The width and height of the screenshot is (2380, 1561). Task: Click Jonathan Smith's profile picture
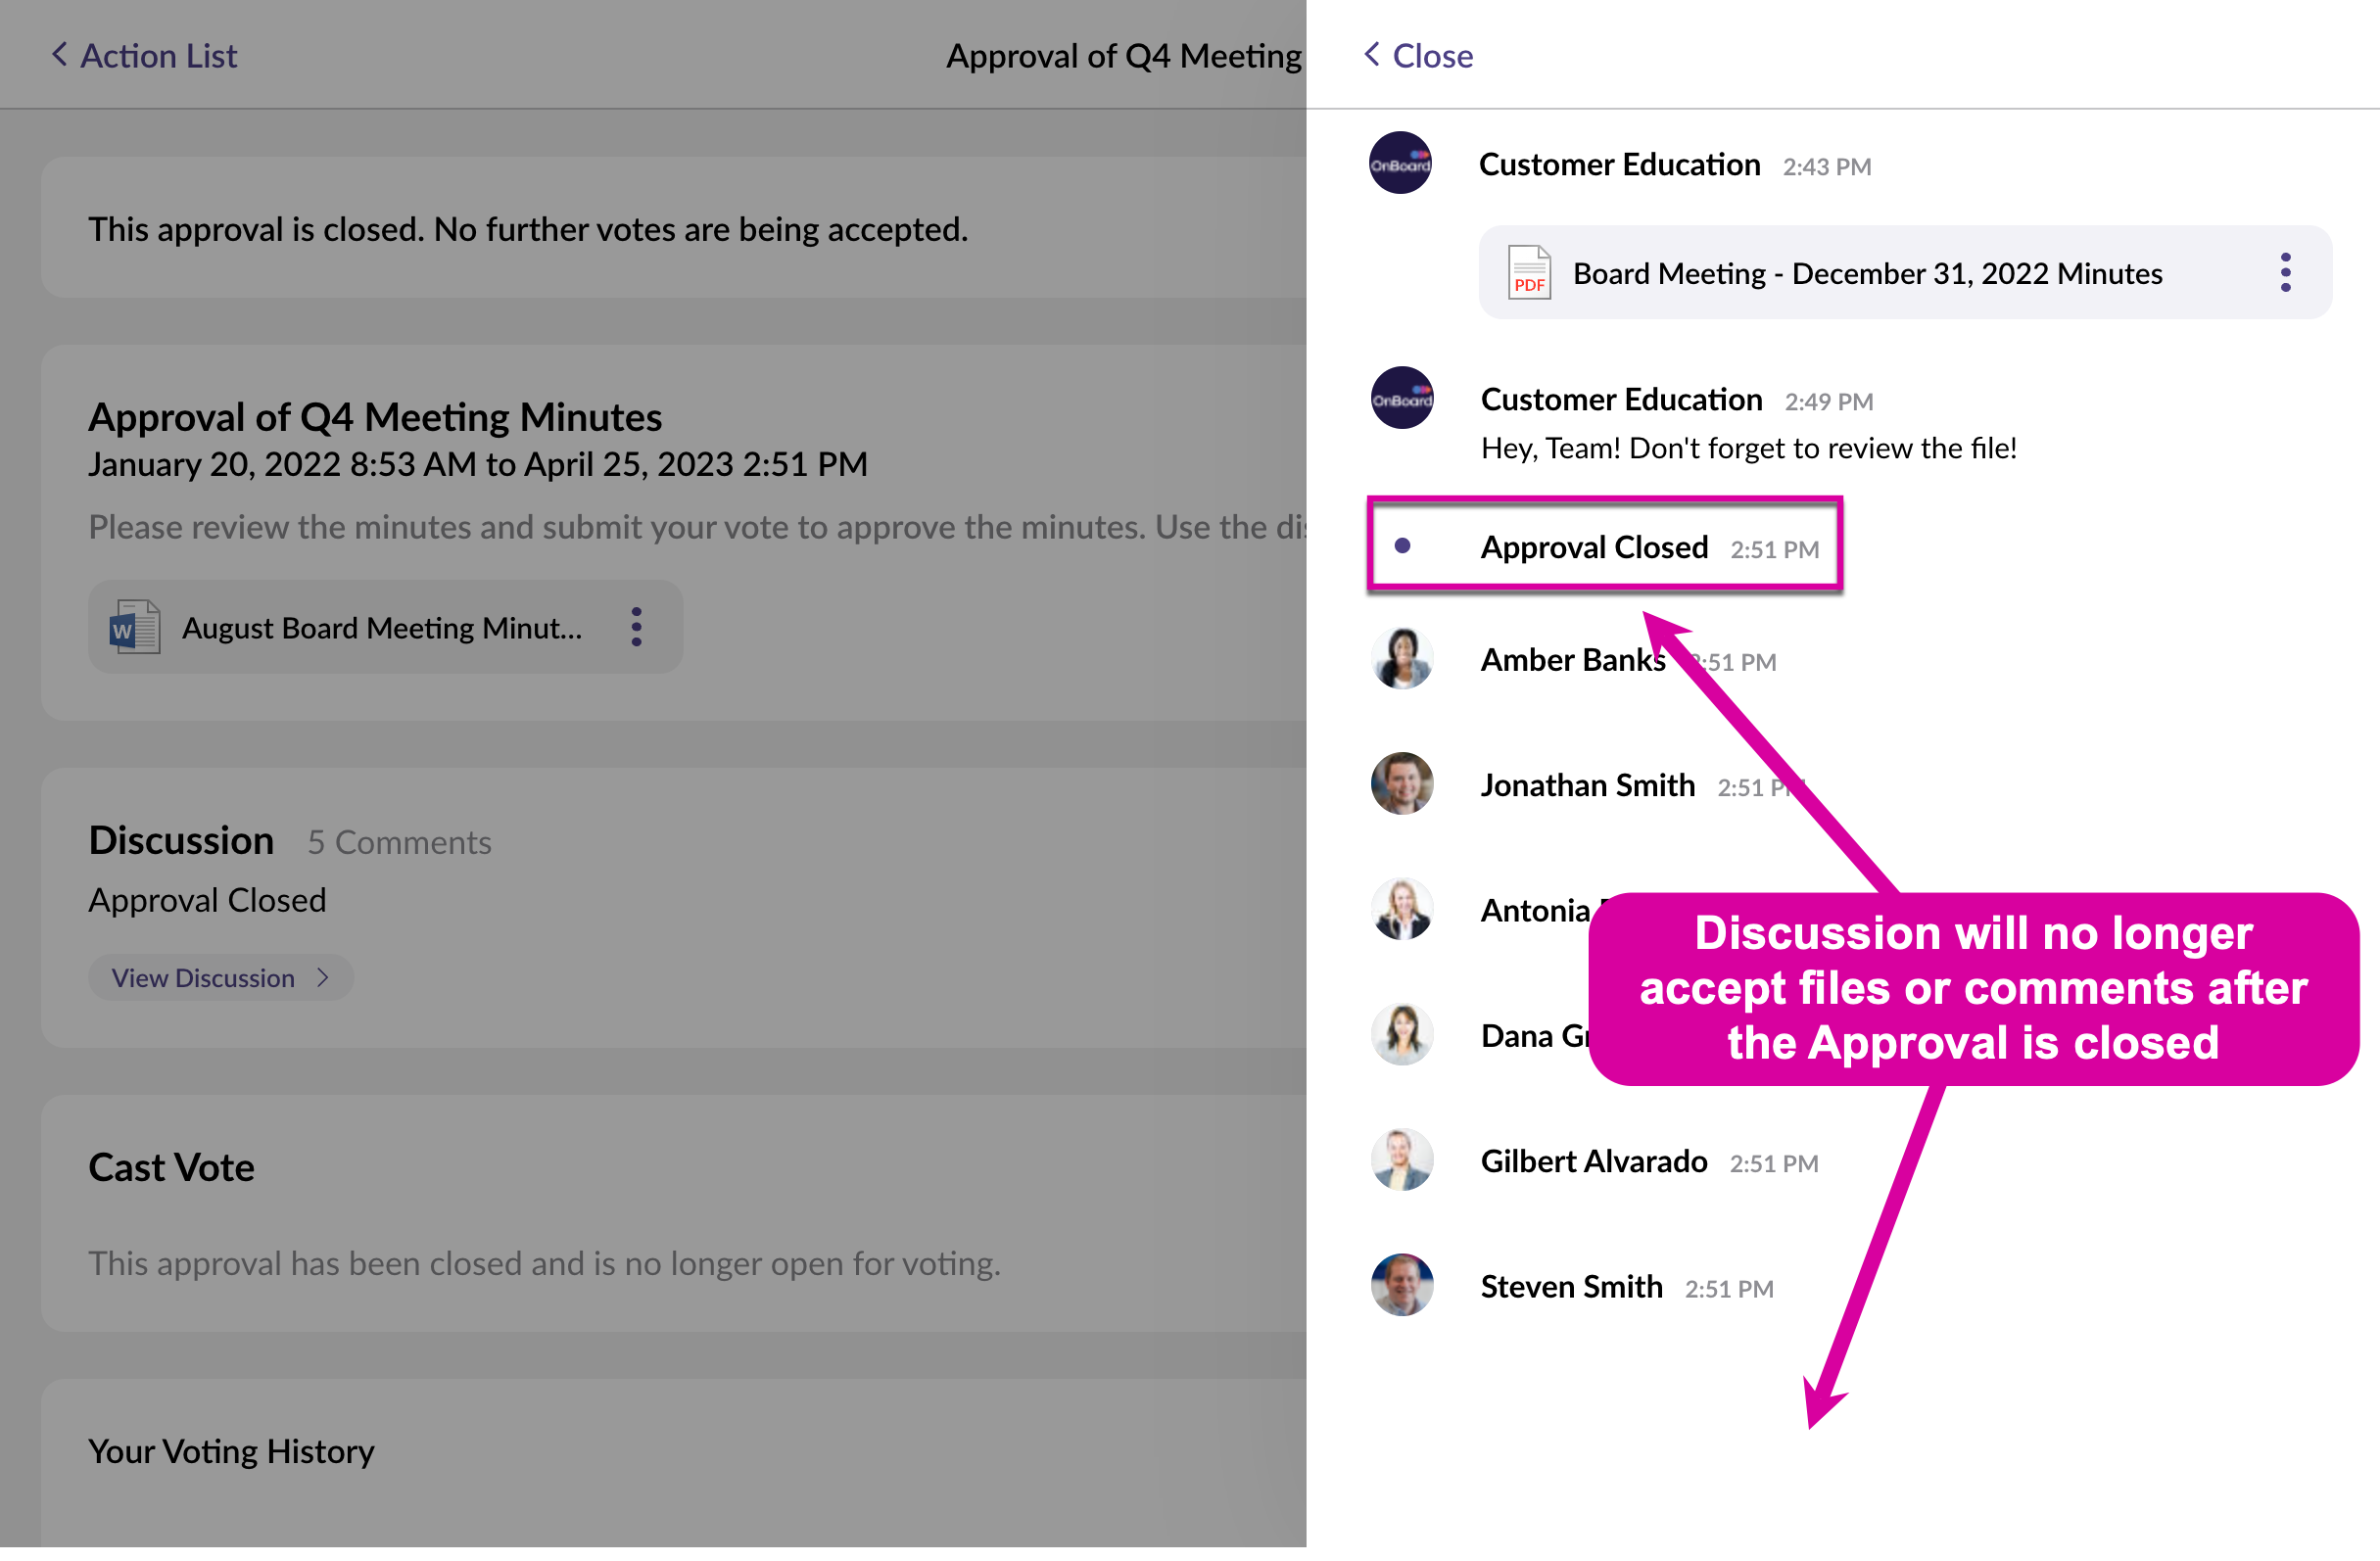1402,784
